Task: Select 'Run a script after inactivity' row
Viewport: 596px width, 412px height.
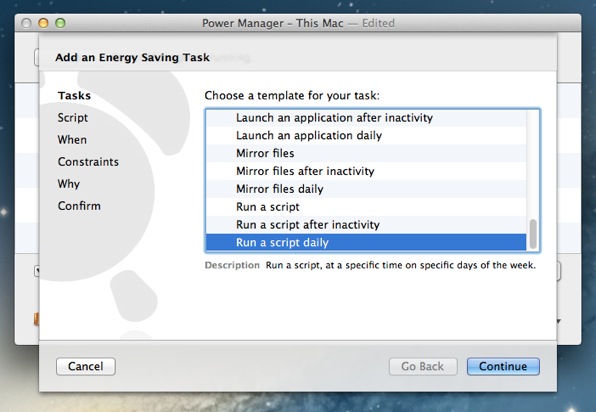Action: (x=366, y=225)
